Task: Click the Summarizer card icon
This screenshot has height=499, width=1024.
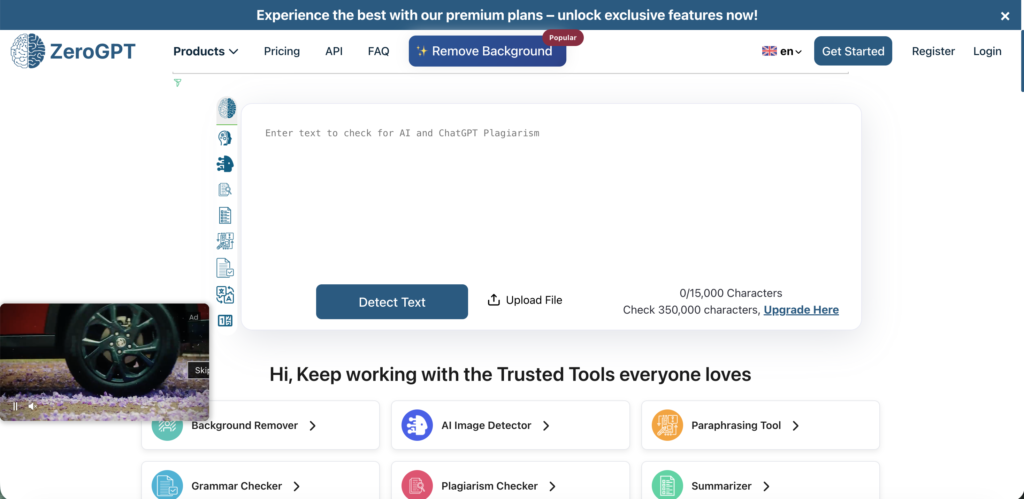Action: coord(667,486)
